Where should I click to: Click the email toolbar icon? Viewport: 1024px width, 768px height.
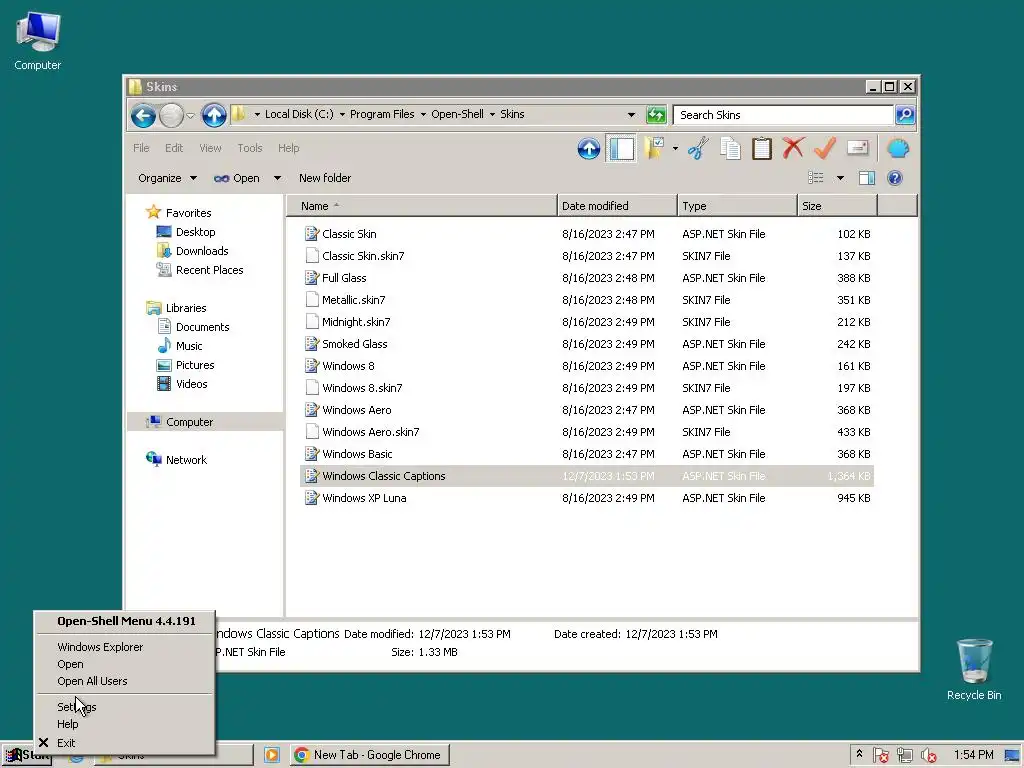click(x=857, y=148)
